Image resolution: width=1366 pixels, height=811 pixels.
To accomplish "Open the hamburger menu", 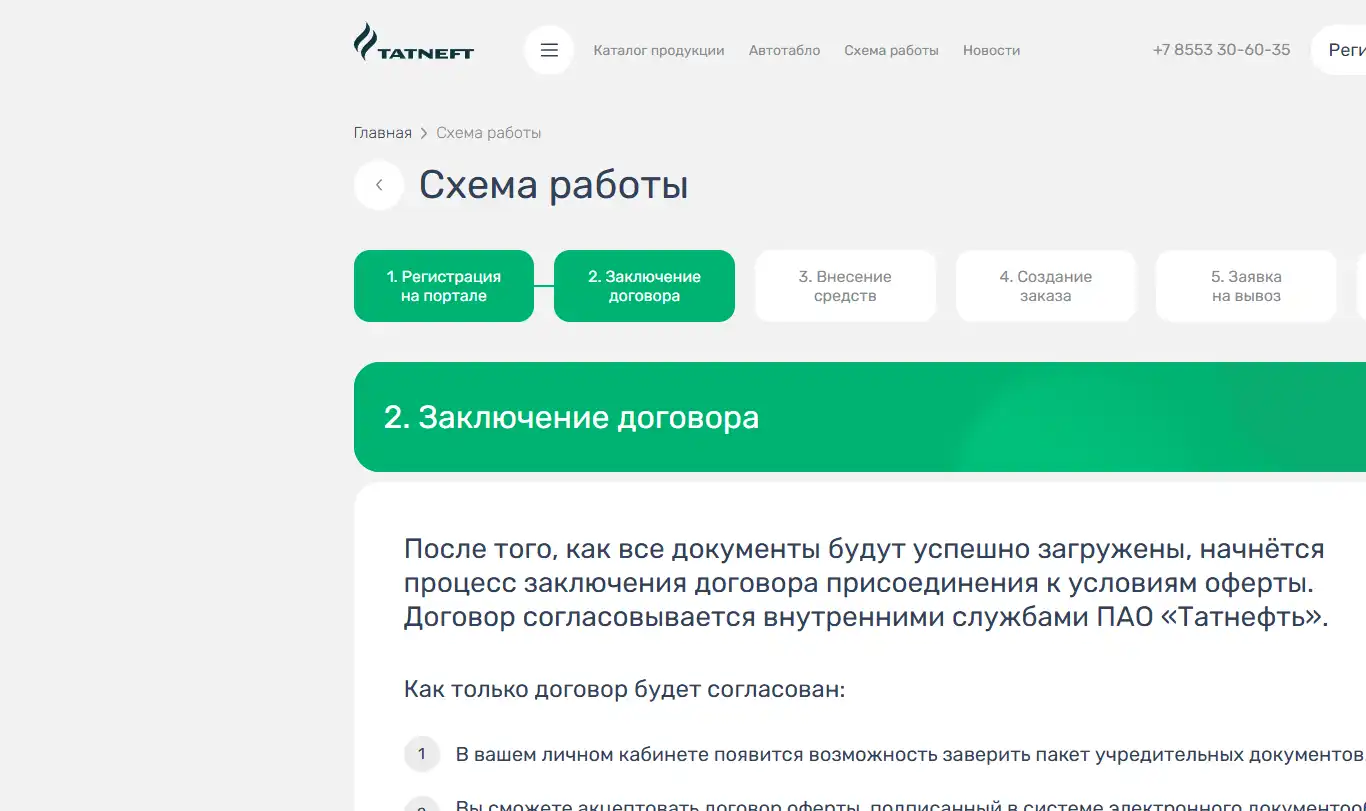I will pyautogui.click(x=549, y=50).
